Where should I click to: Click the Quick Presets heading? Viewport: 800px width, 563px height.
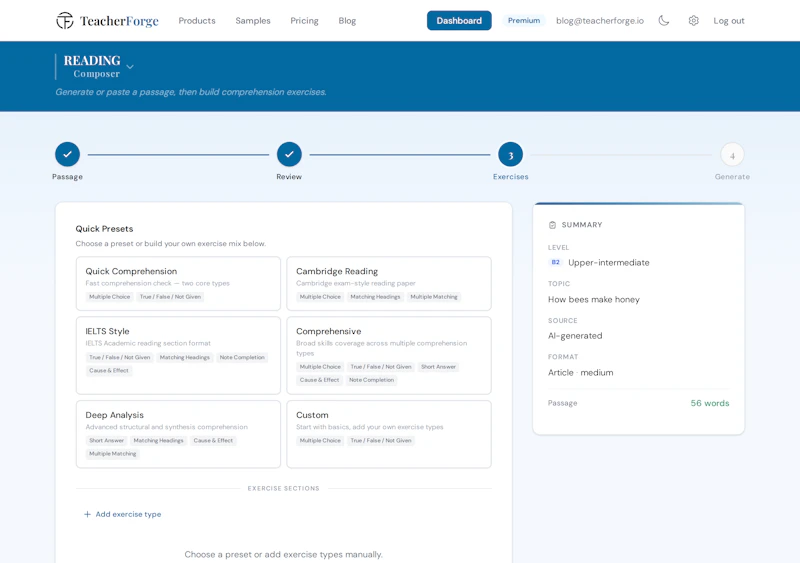click(x=104, y=229)
